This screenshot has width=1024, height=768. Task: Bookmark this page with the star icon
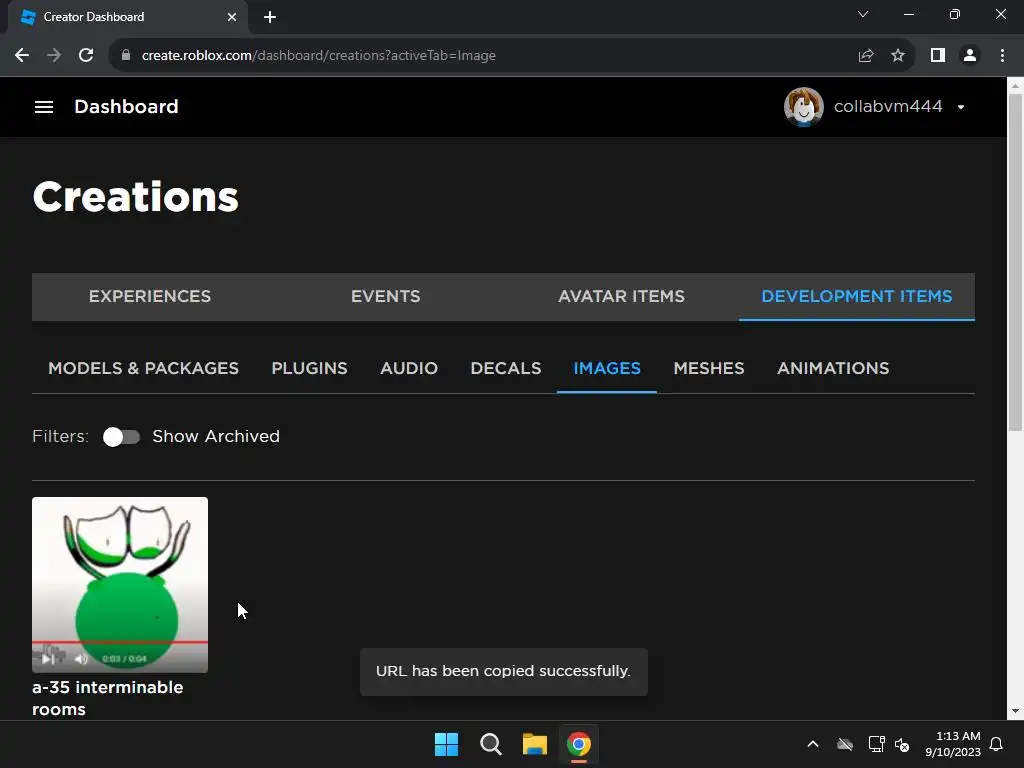point(898,56)
